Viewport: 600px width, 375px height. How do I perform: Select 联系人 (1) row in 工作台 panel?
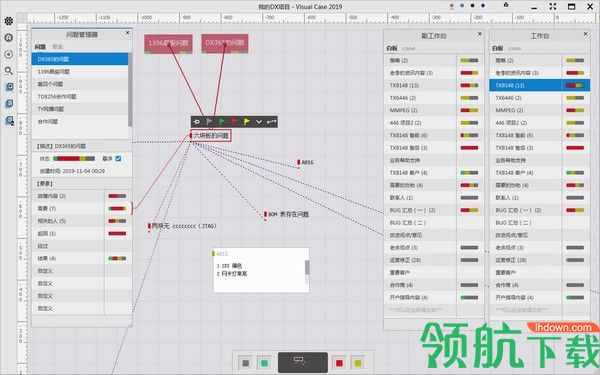point(540,197)
